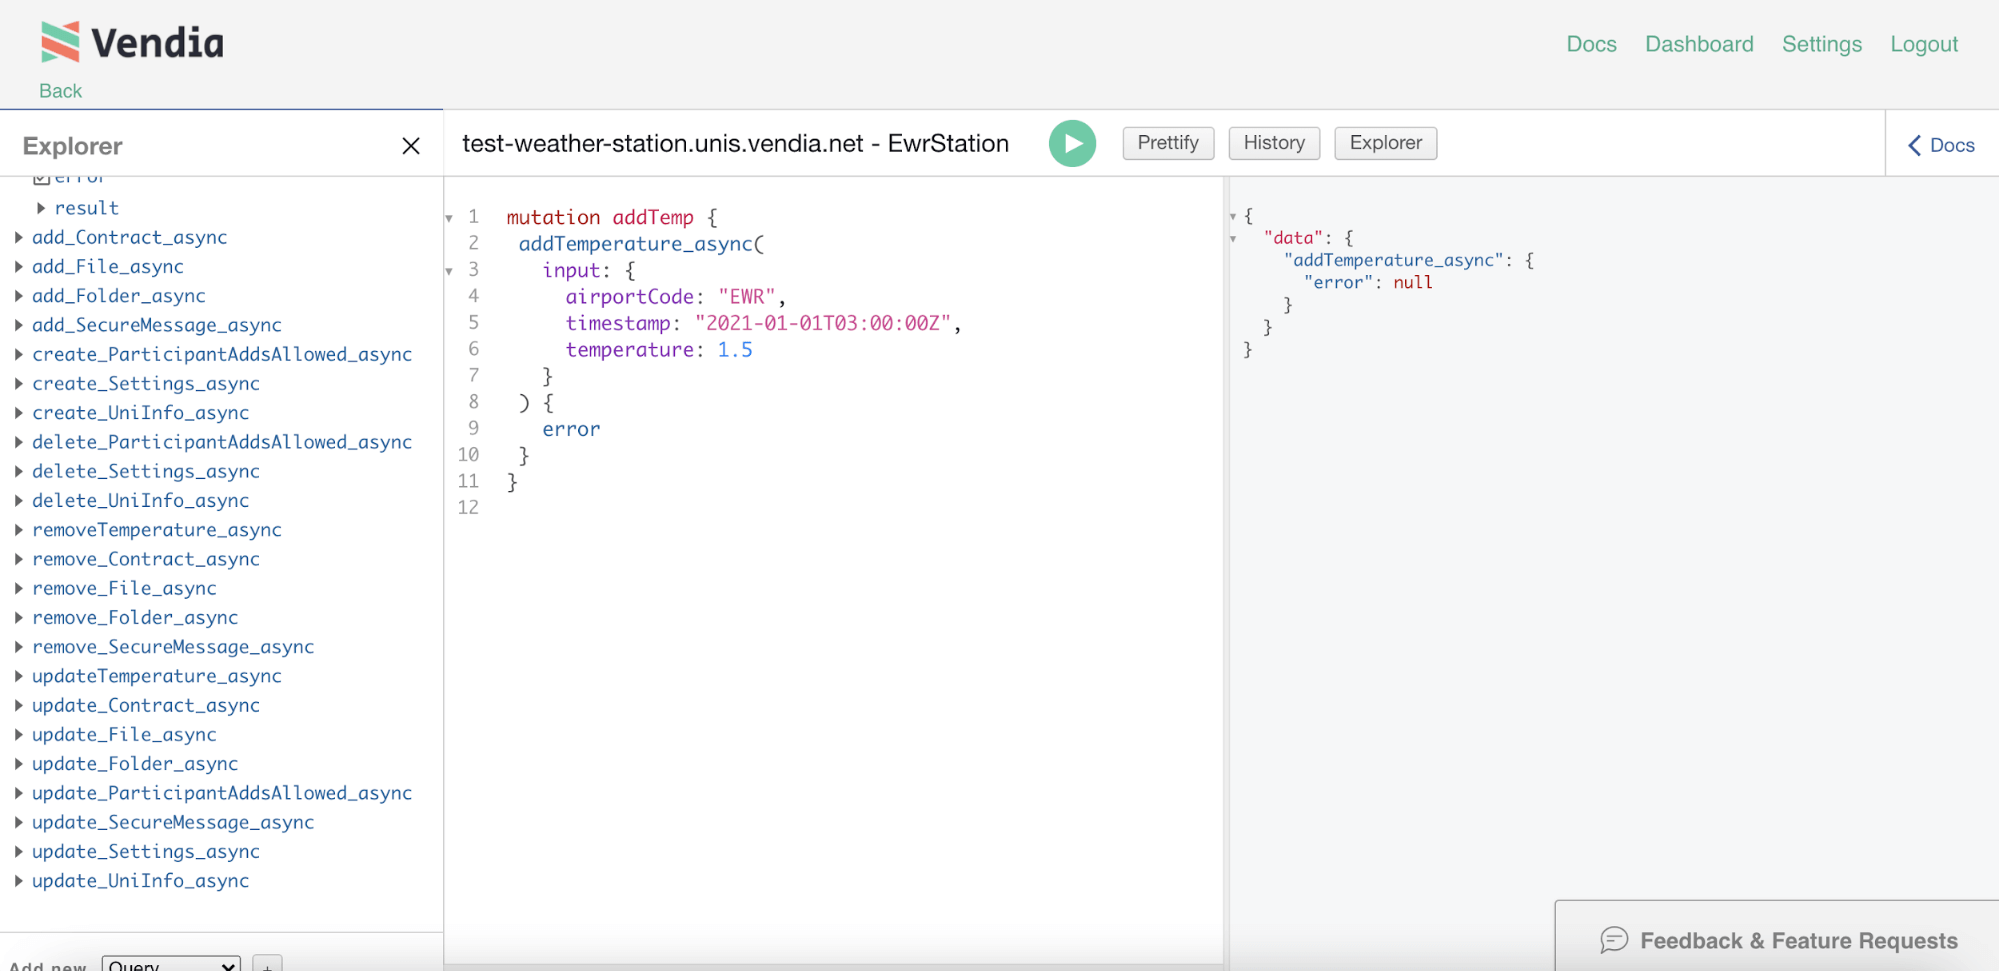Open the Docs side panel chevron
The image size is (1999, 971).
1914,145
